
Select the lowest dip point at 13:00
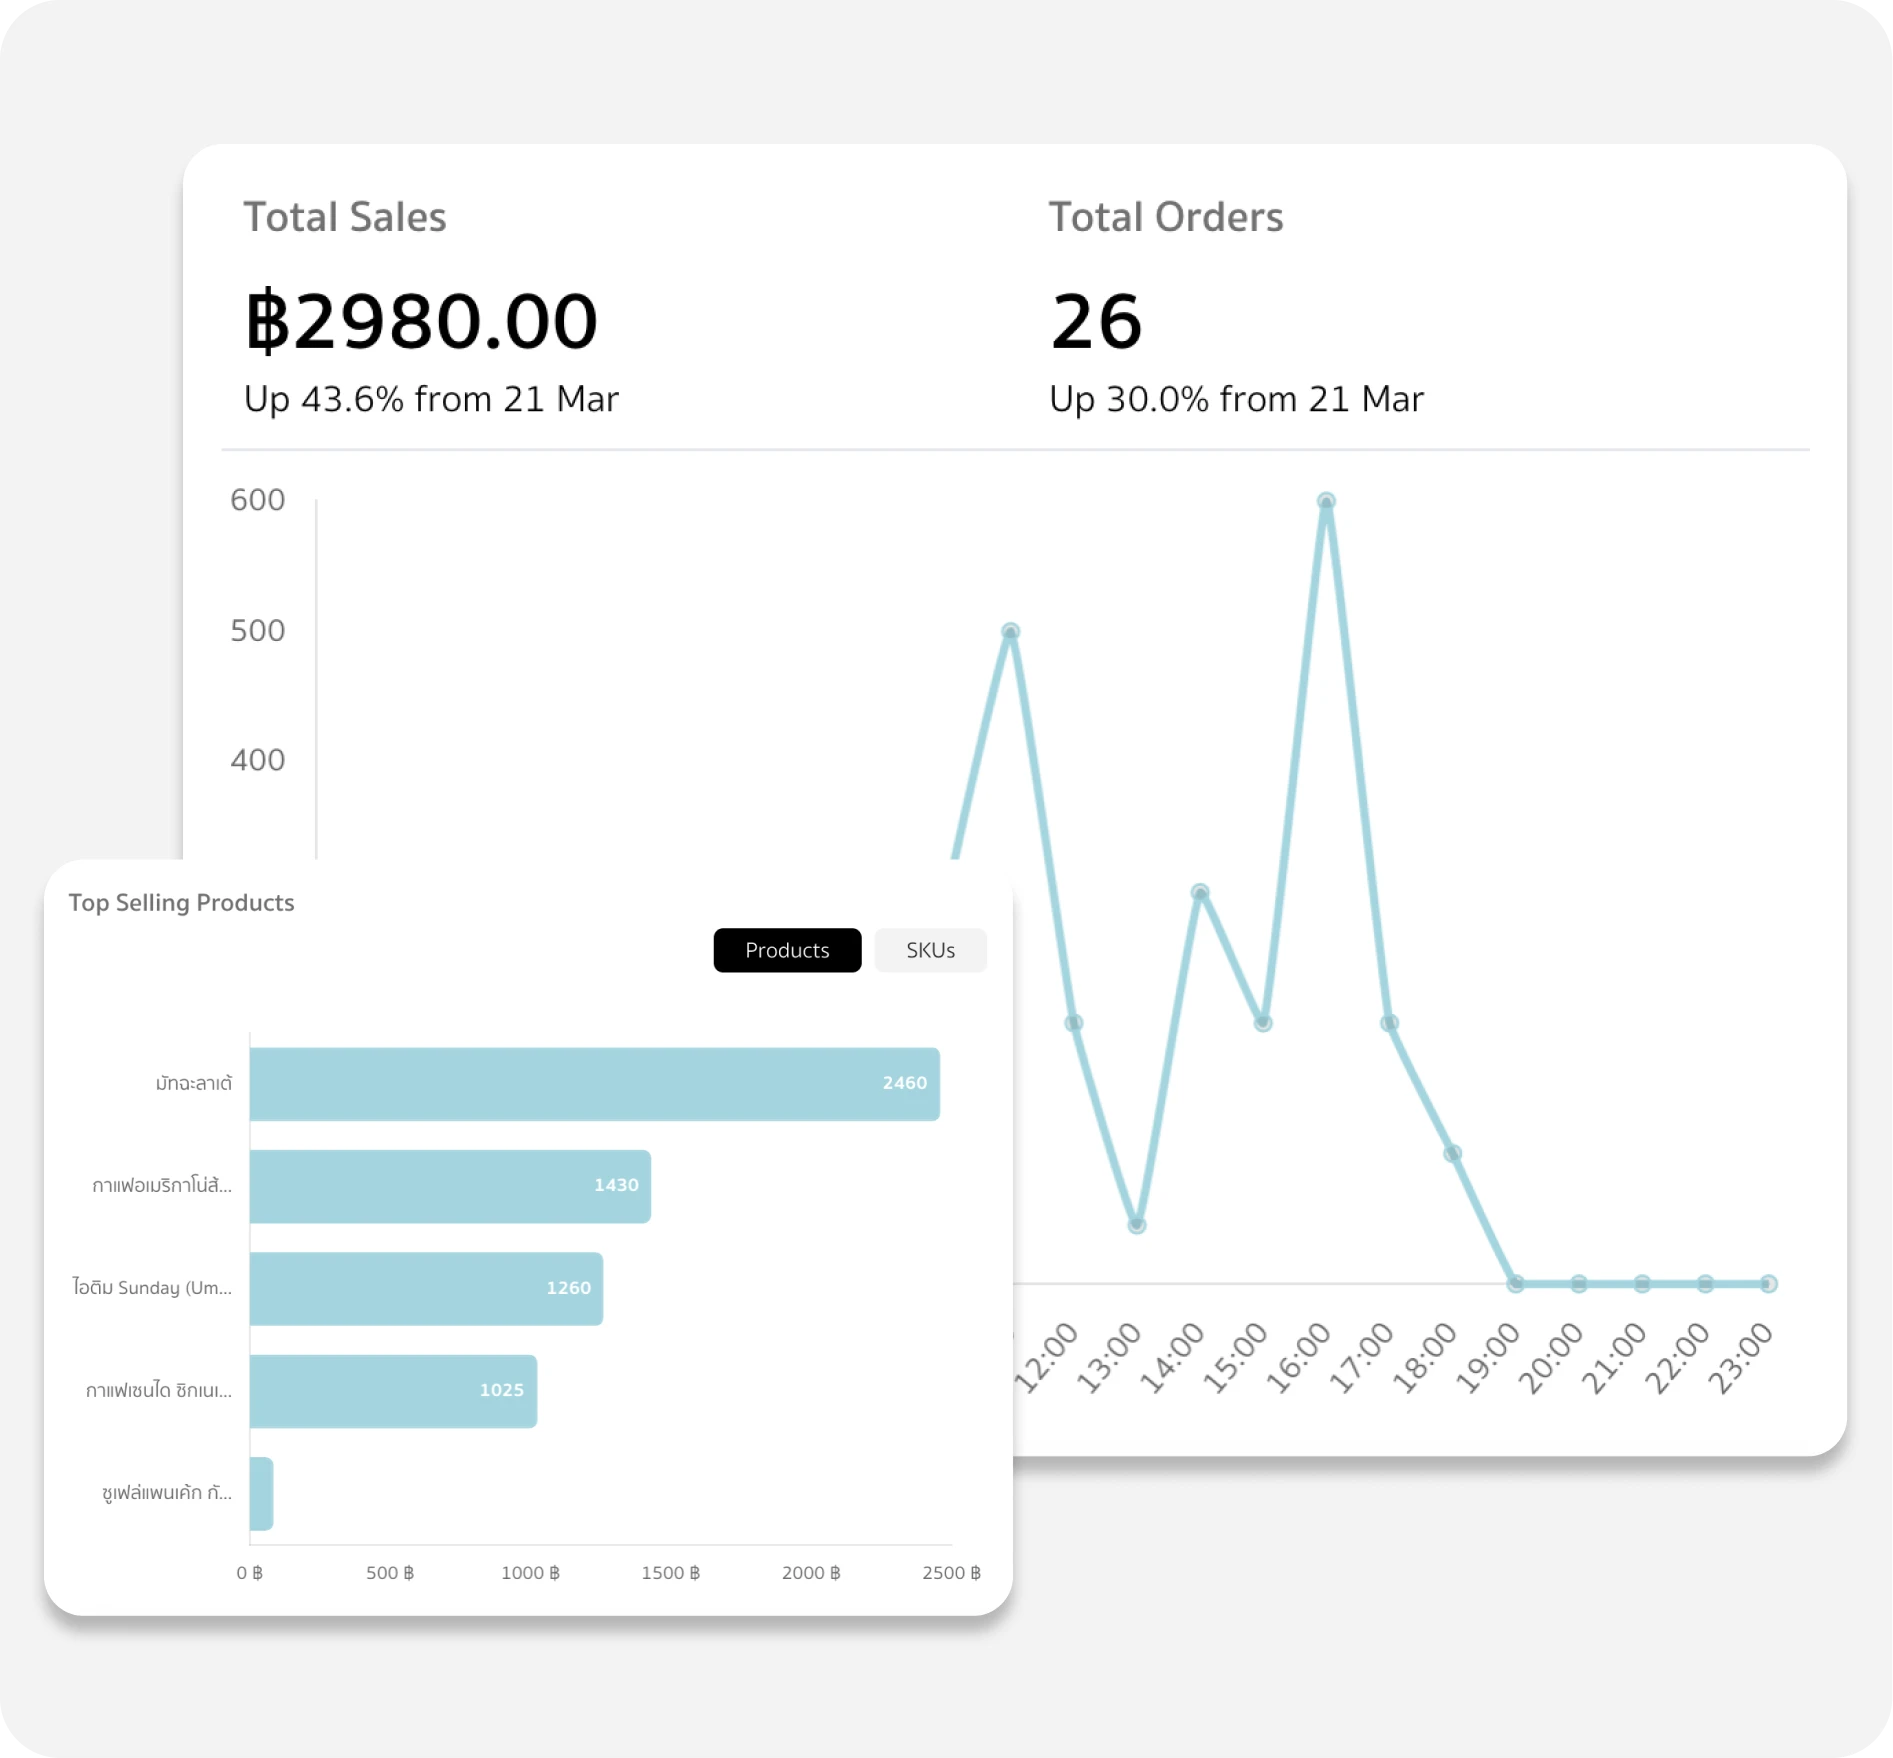click(1137, 1225)
